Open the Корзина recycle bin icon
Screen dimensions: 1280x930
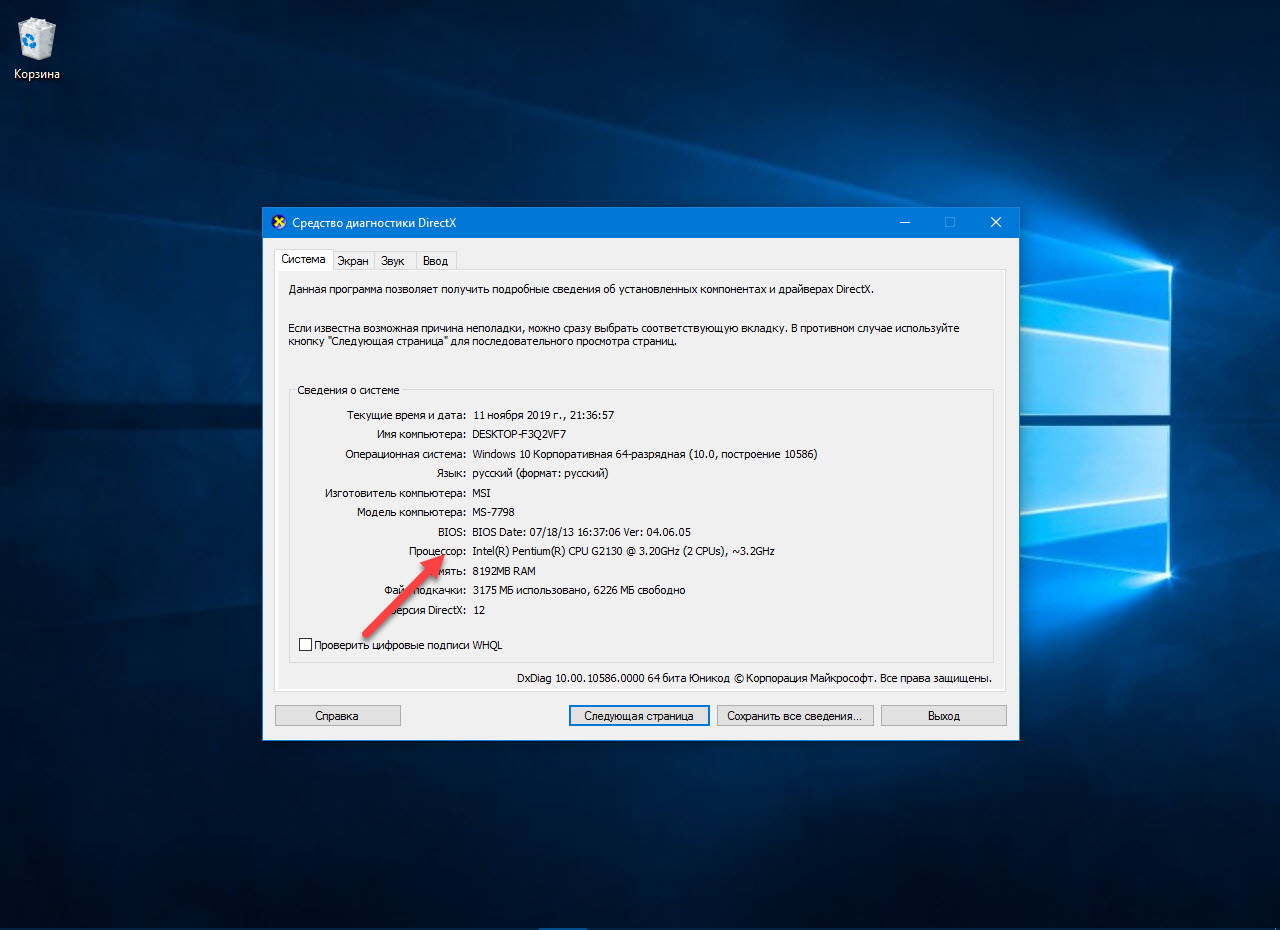(x=37, y=50)
